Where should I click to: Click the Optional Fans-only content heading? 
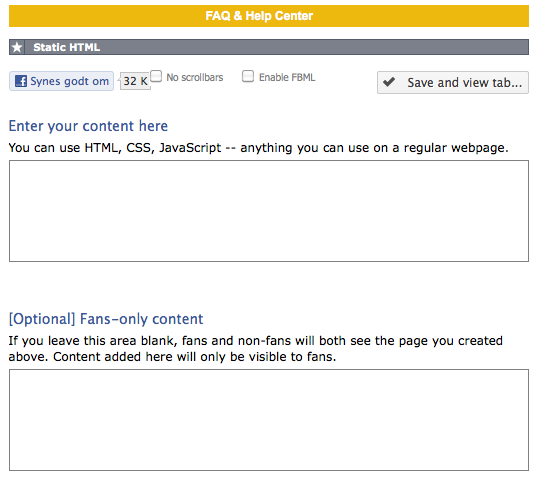pyautogui.click(x=106, y=319)
